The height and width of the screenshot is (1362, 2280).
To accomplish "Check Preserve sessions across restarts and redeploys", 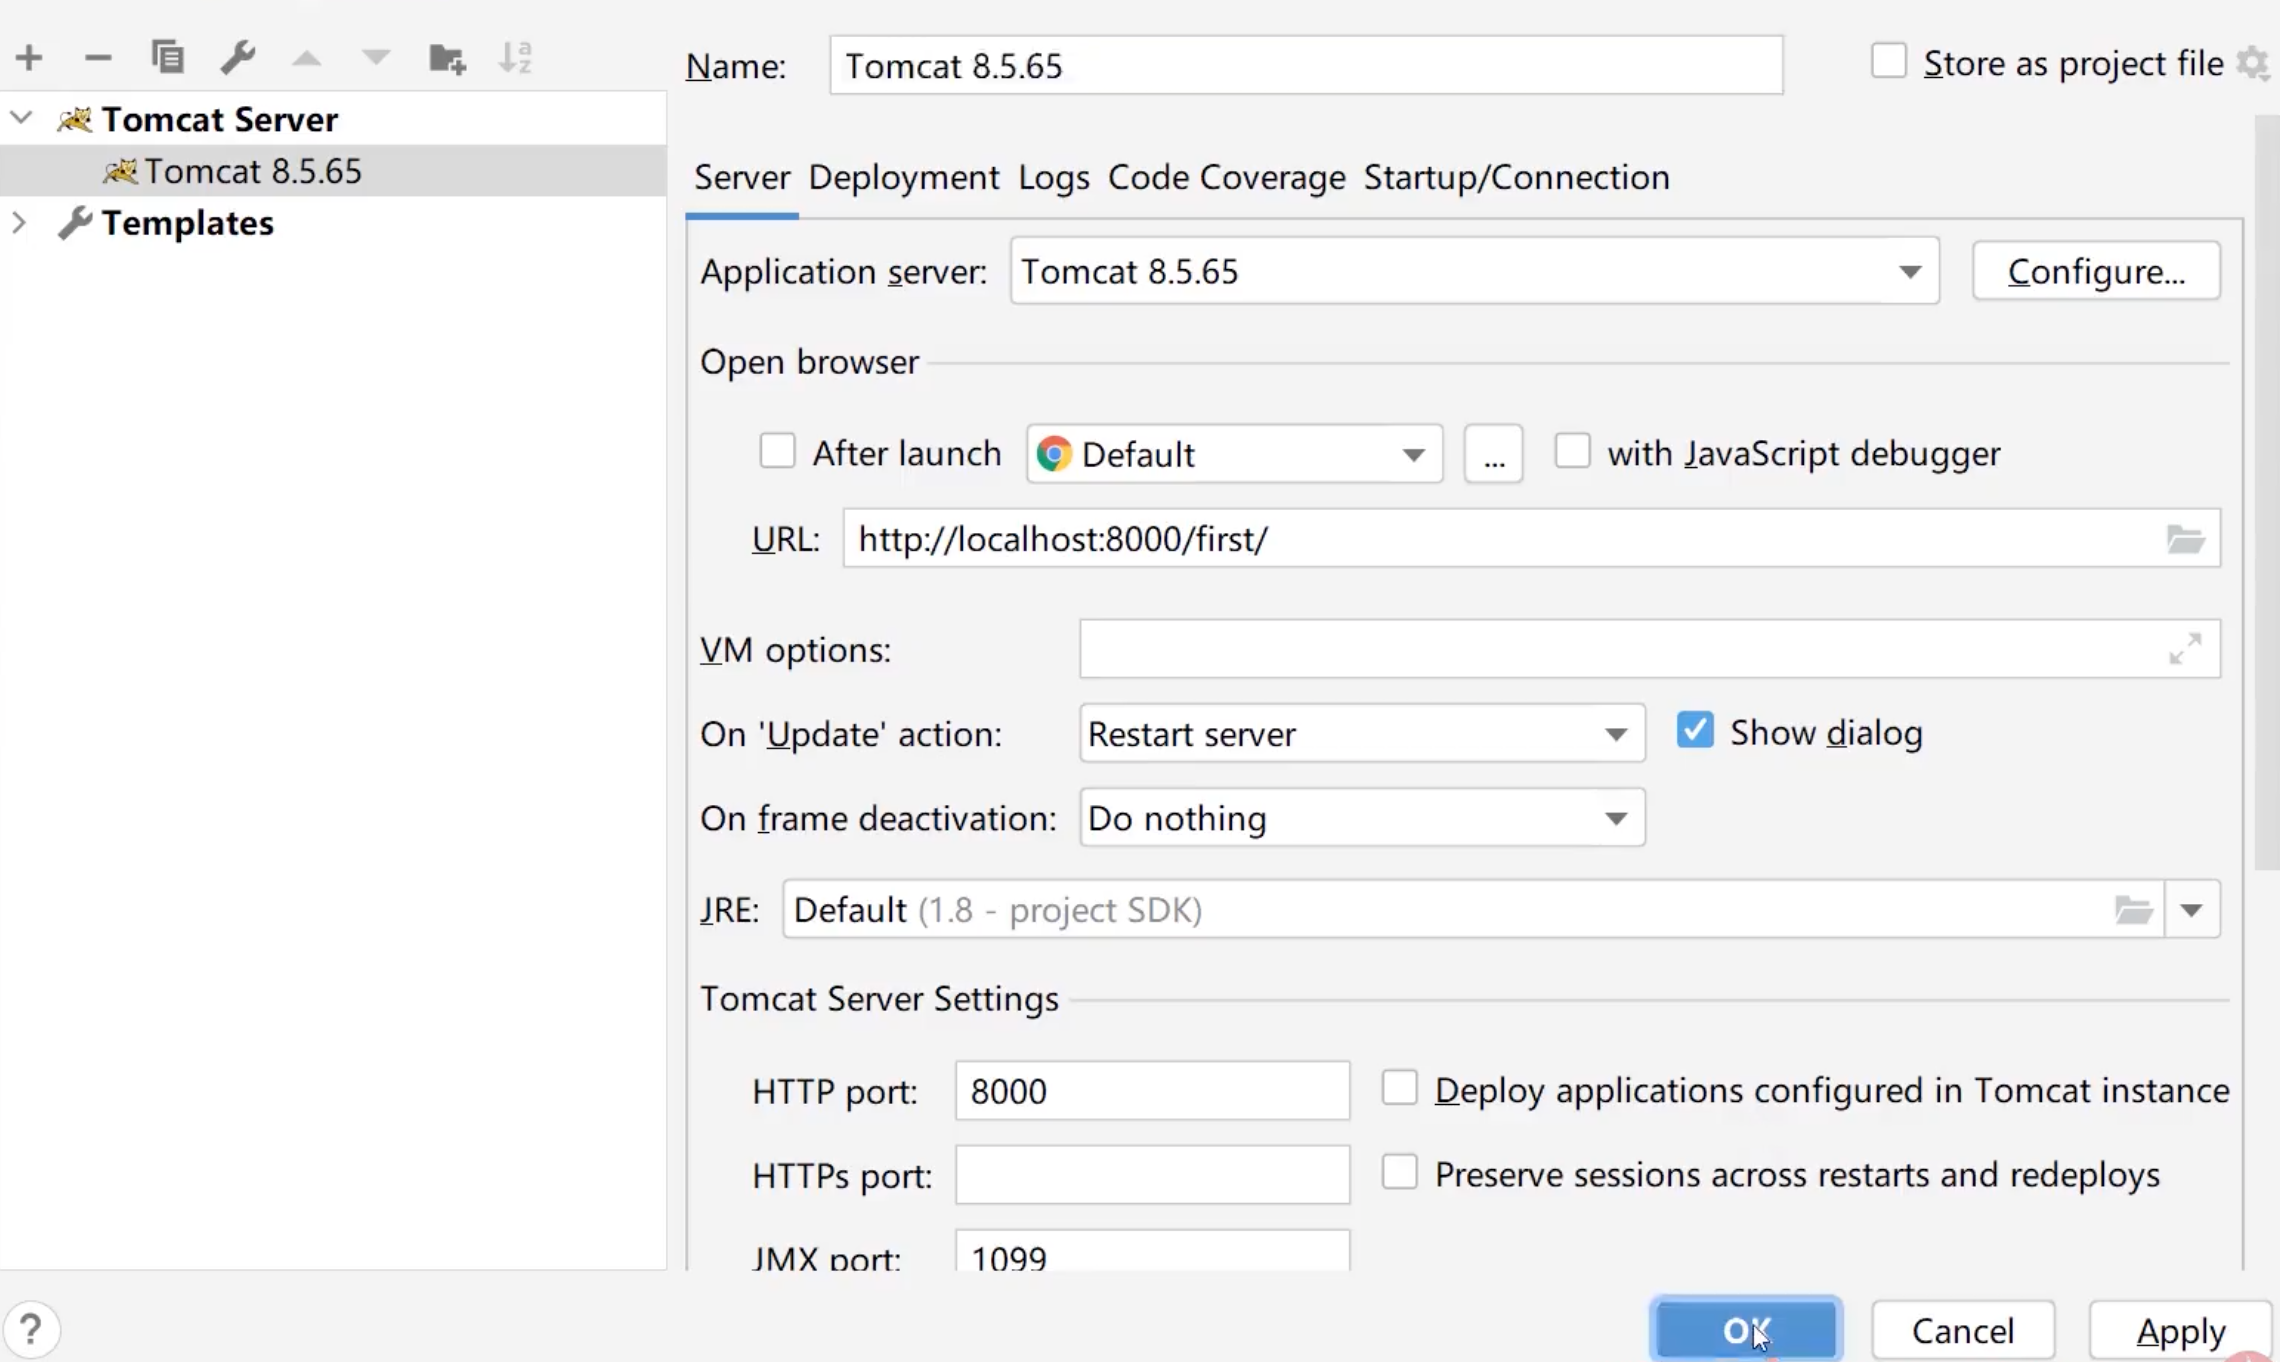I will (1399, 1172).
